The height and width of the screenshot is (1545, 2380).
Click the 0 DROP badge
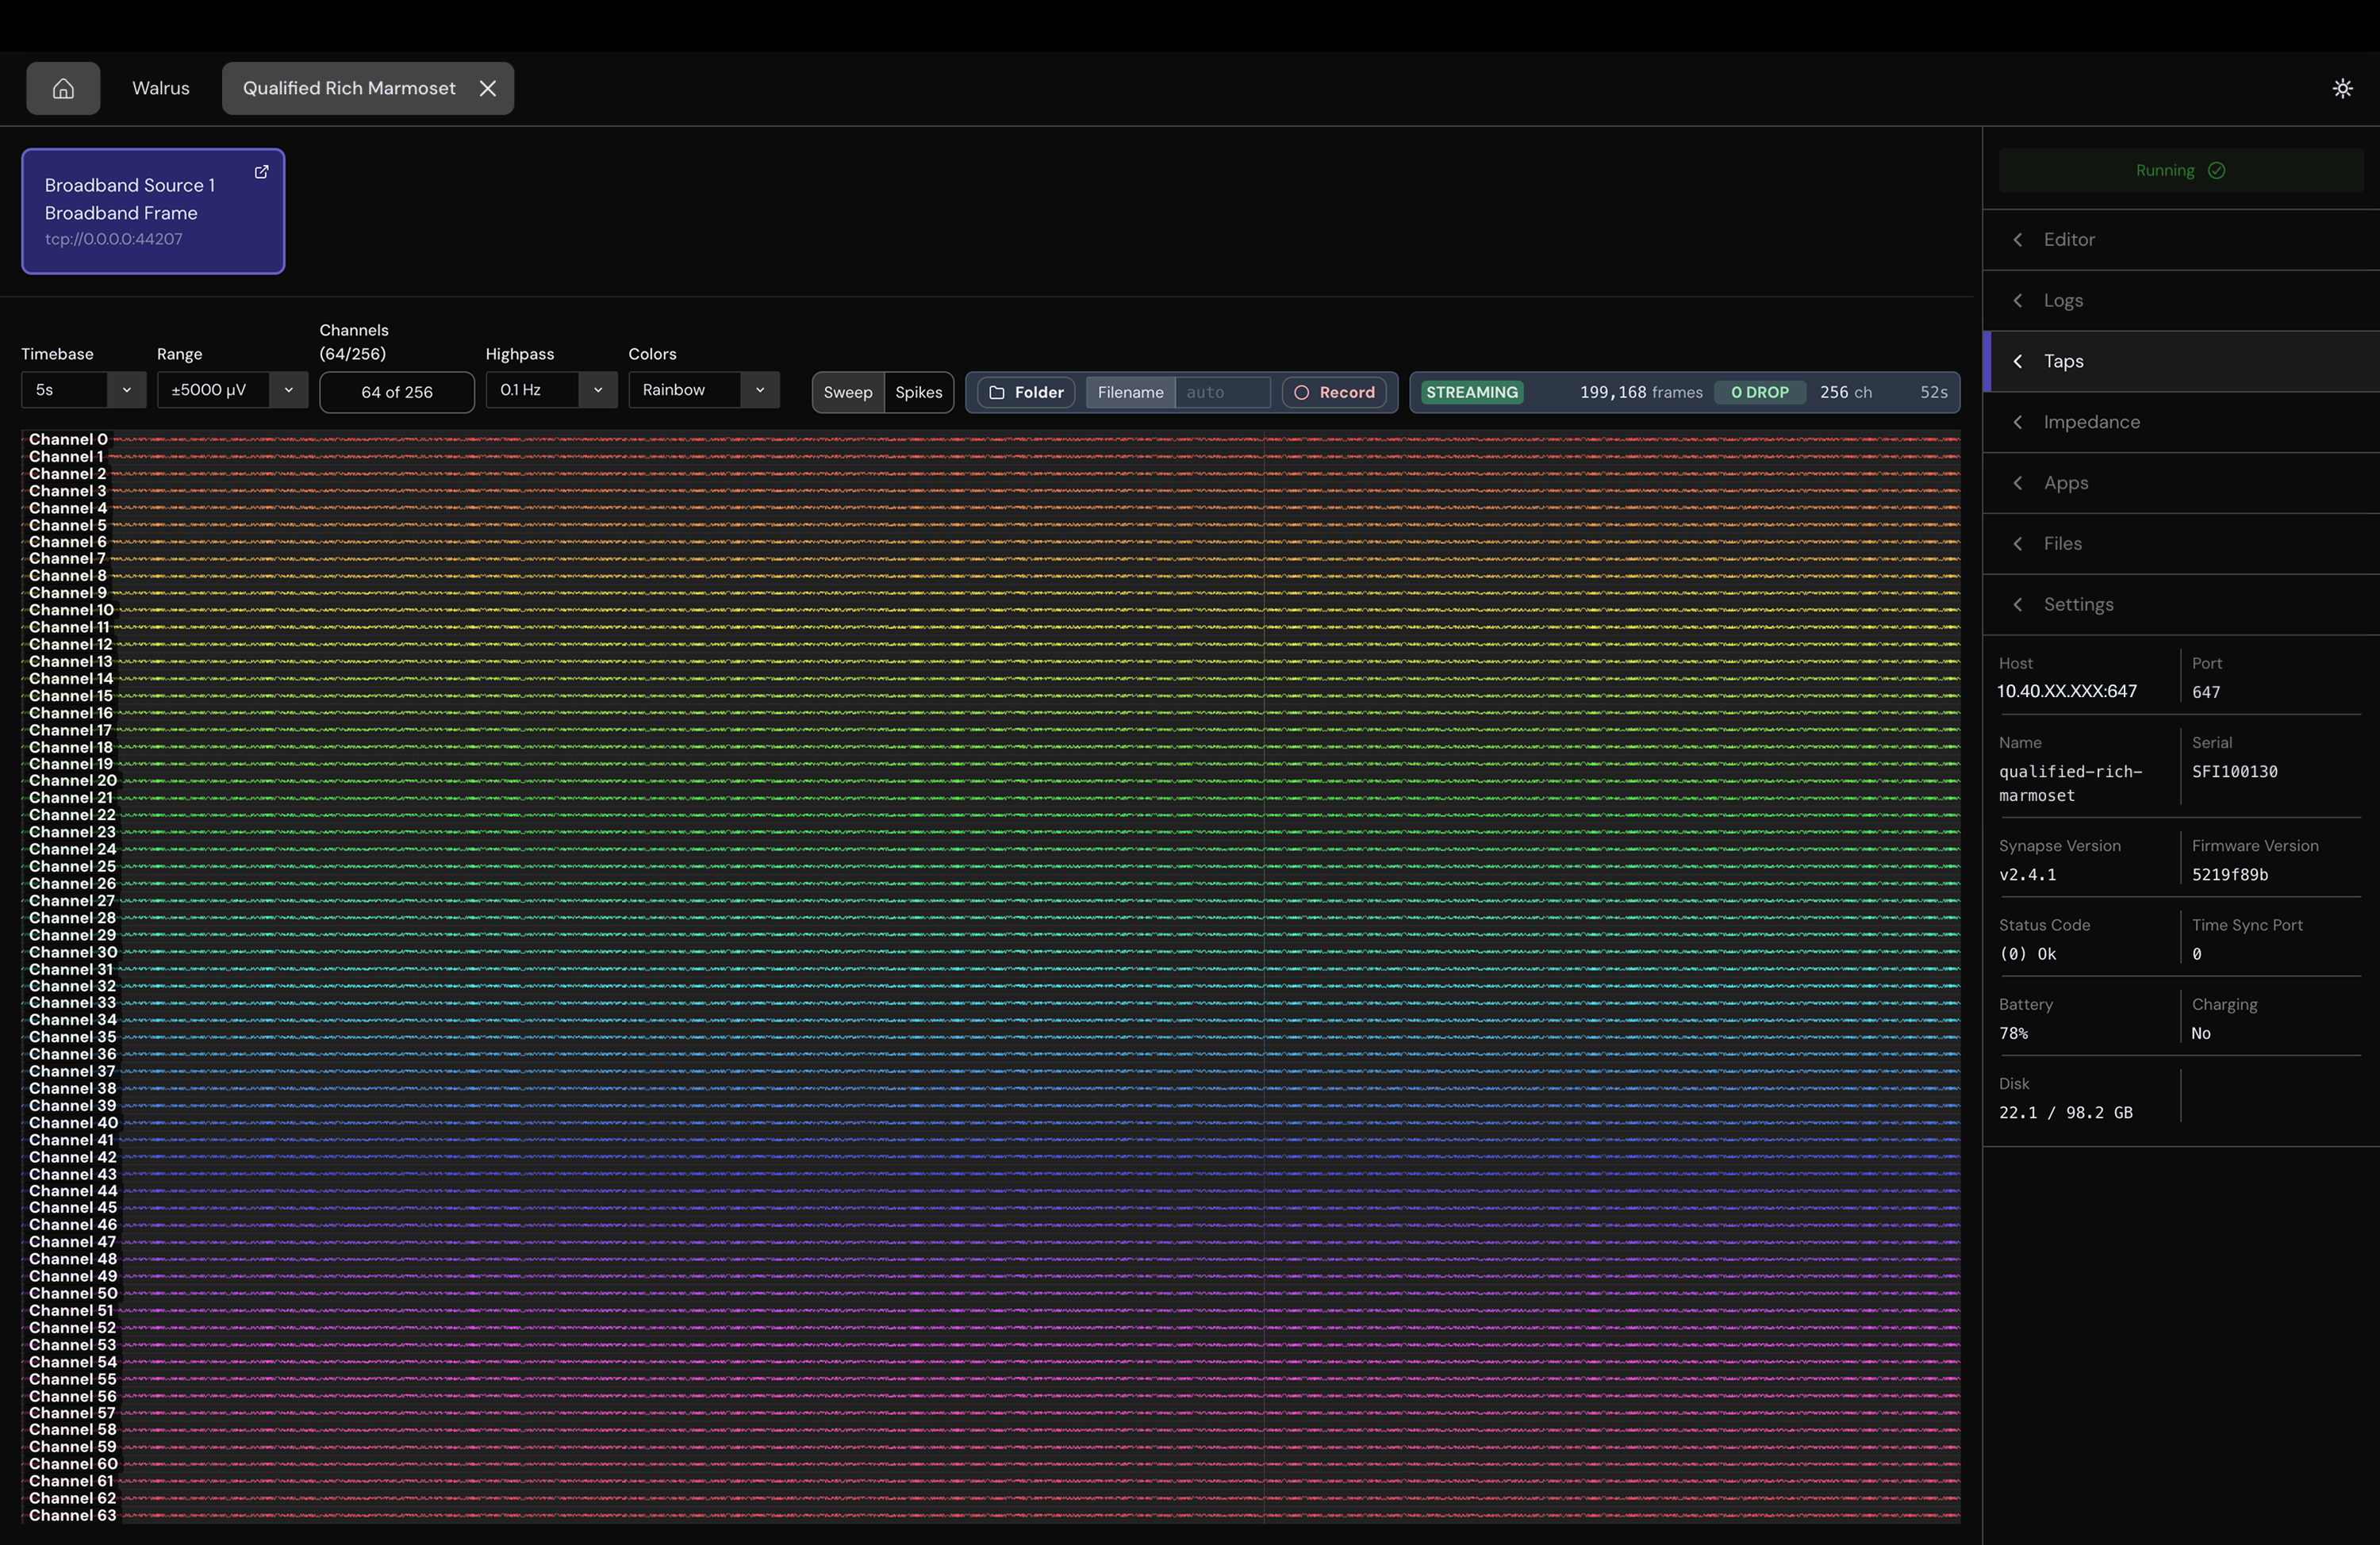click(x=1760, y=392)
